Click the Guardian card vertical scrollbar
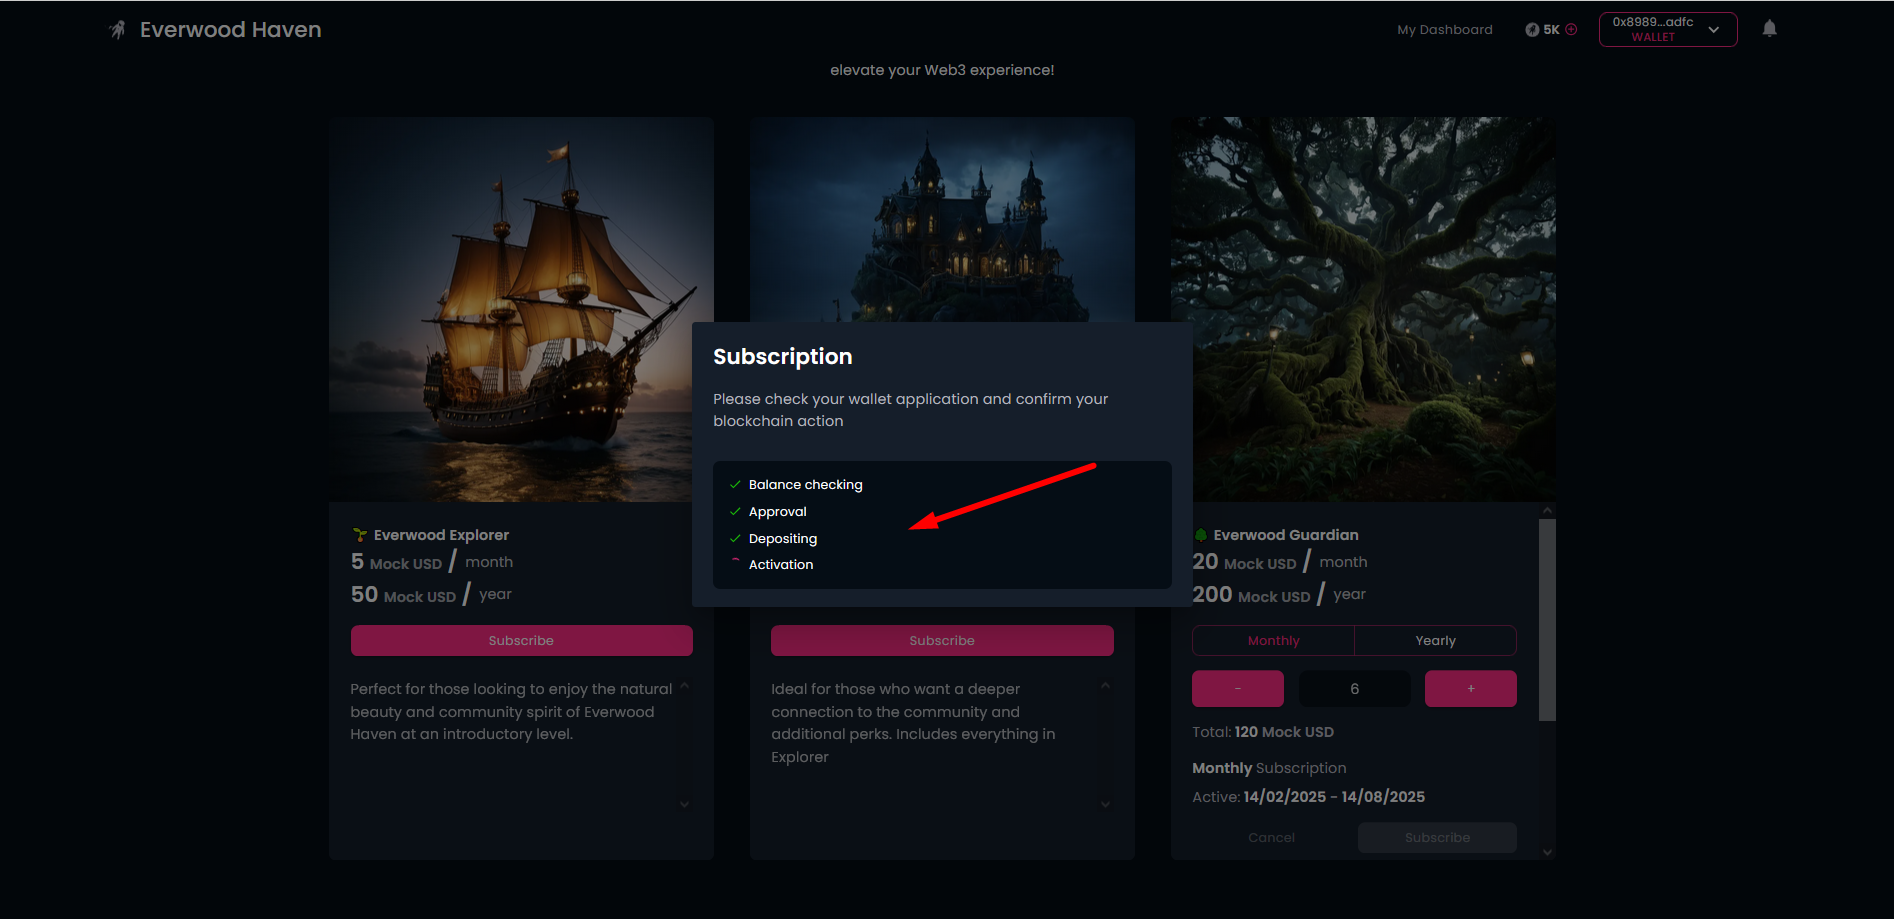Viewport: 1894px width, 919px height. (1547, 620)
